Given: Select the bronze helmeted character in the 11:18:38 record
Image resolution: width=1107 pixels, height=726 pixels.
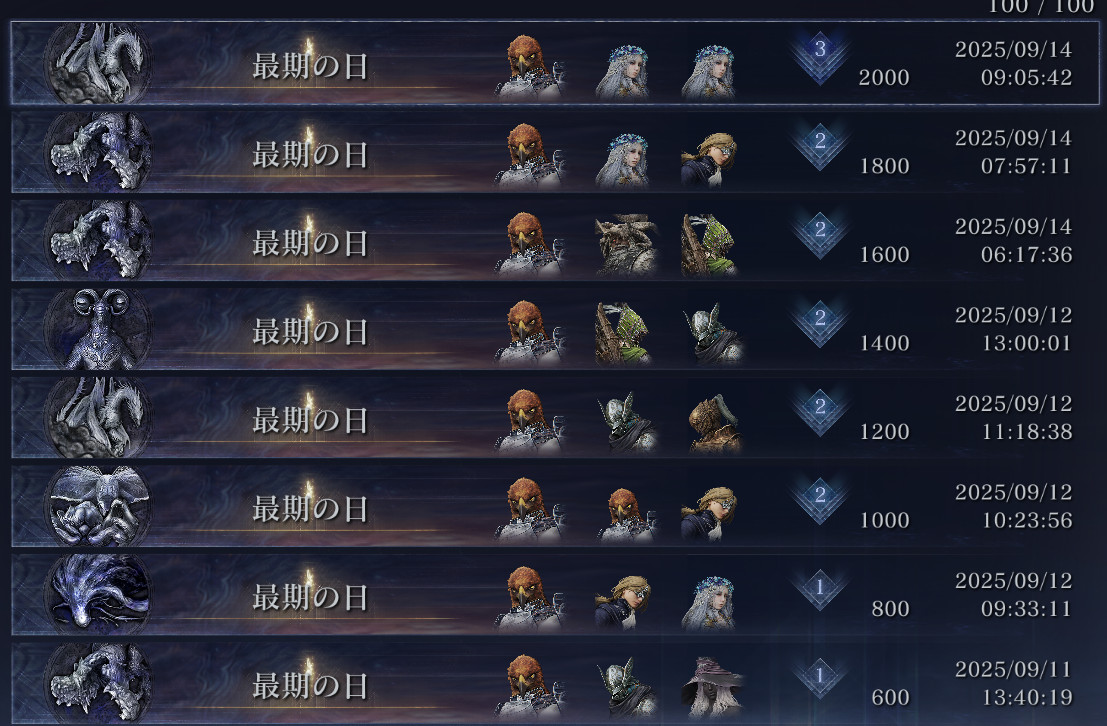Looking at the screenshot, I should tap(714, 422).
